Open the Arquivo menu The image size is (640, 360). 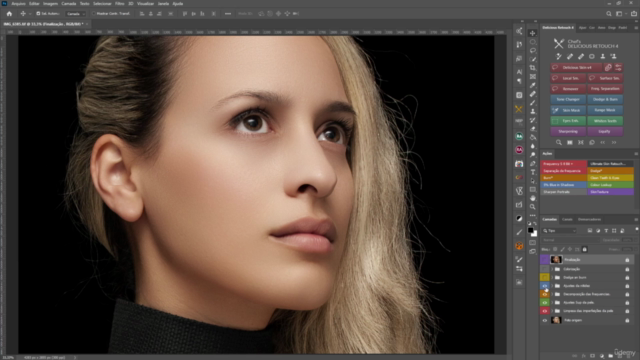[18, 4]
